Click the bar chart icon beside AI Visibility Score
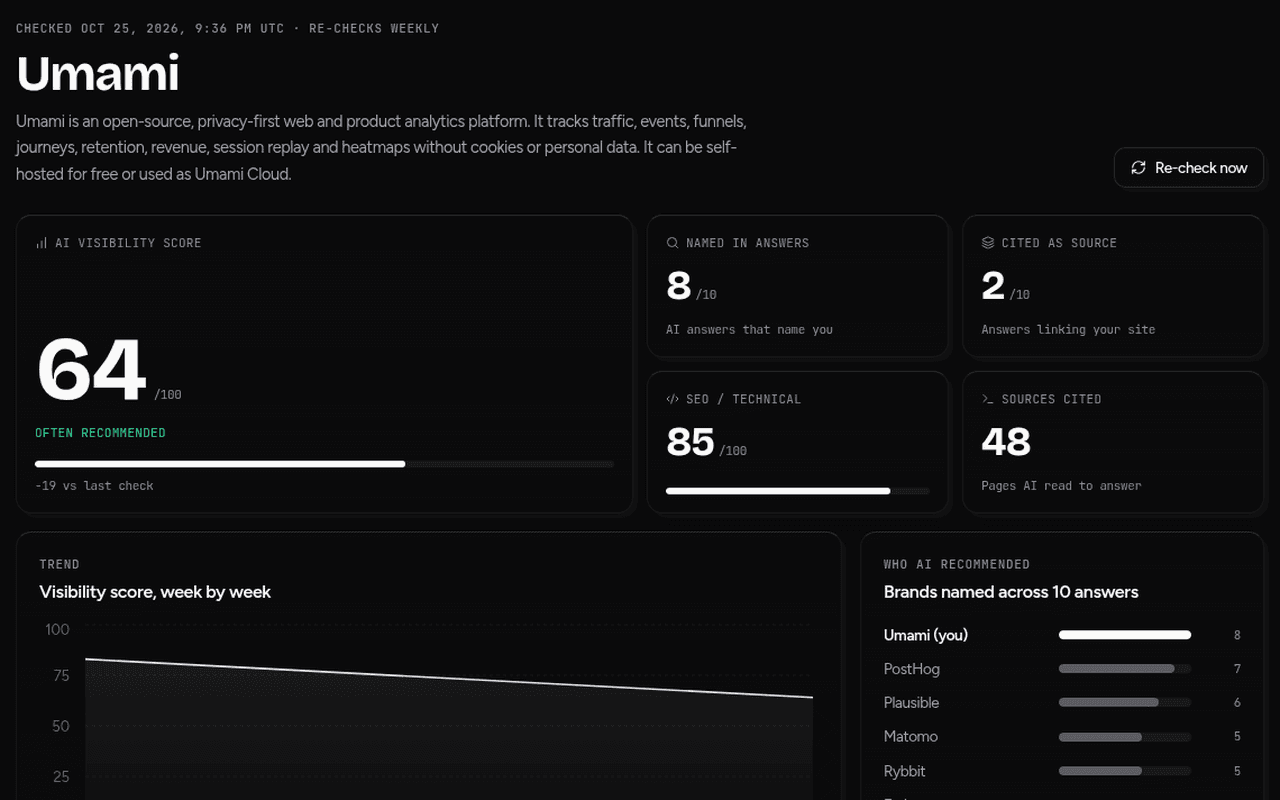The width and height of the screenshot is (1280, 800). (x=41, y=243)
